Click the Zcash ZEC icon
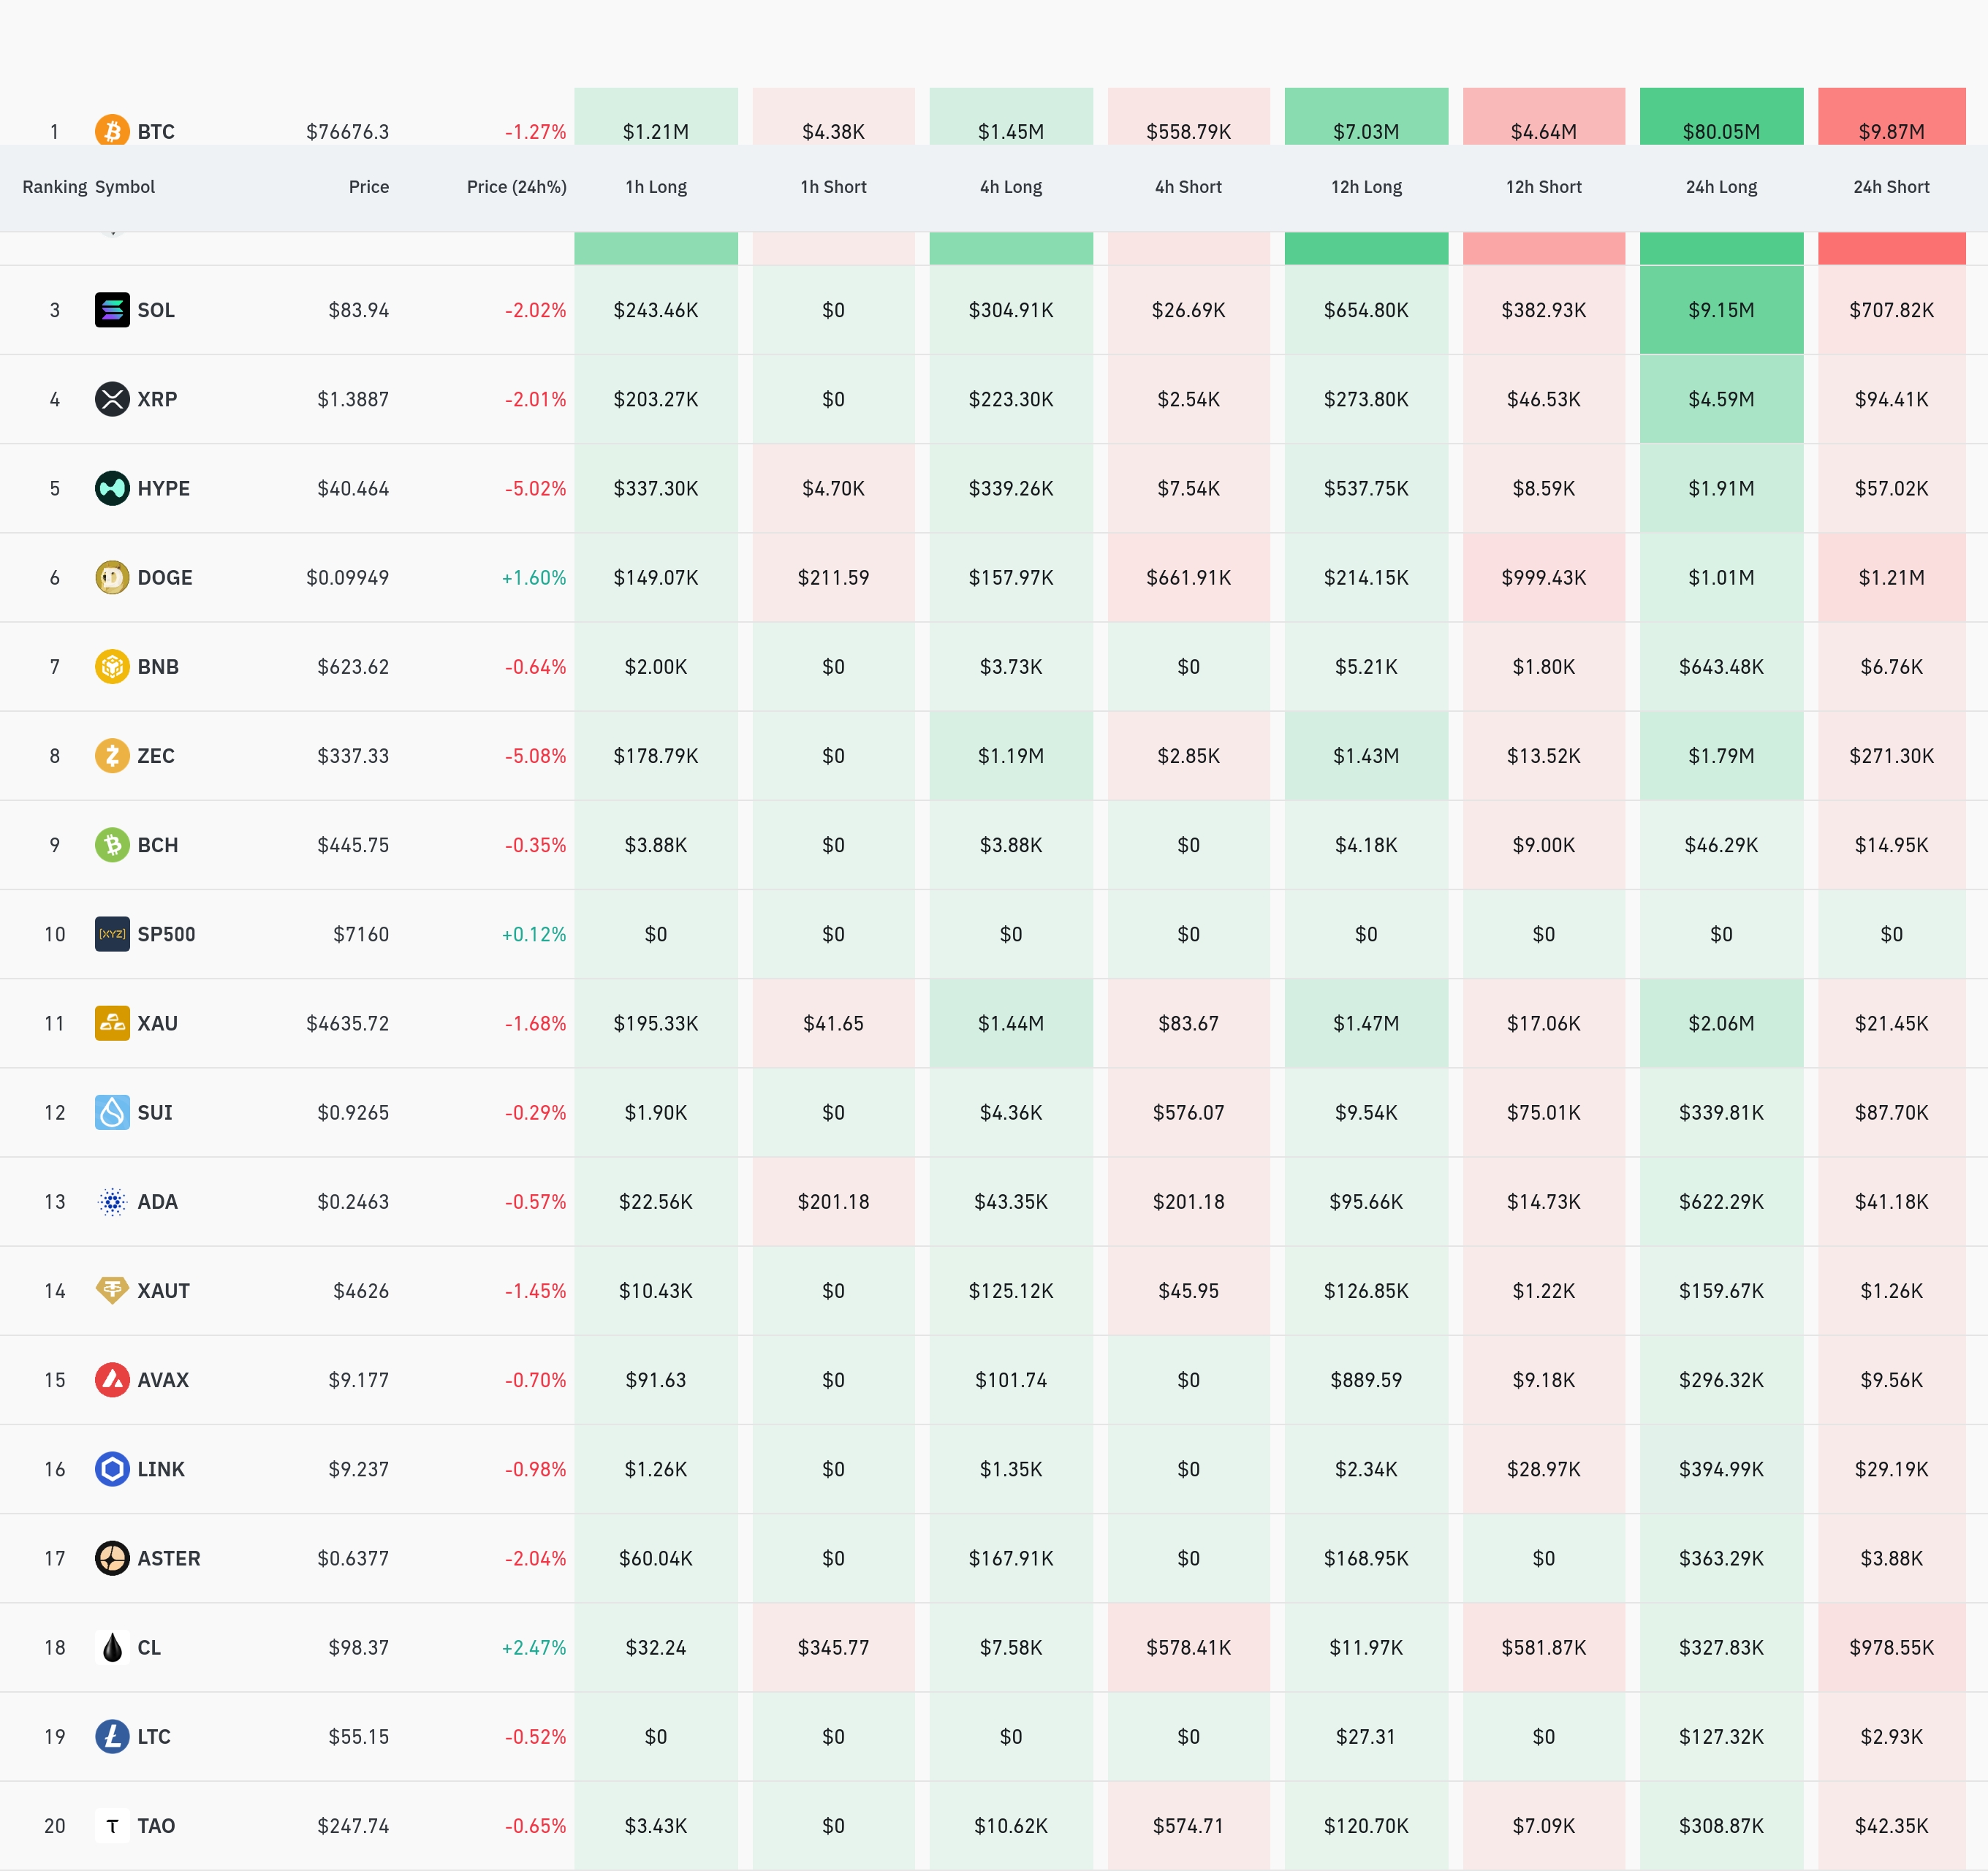This screenshot has width=1988, height=1871. tap(112, 755)
